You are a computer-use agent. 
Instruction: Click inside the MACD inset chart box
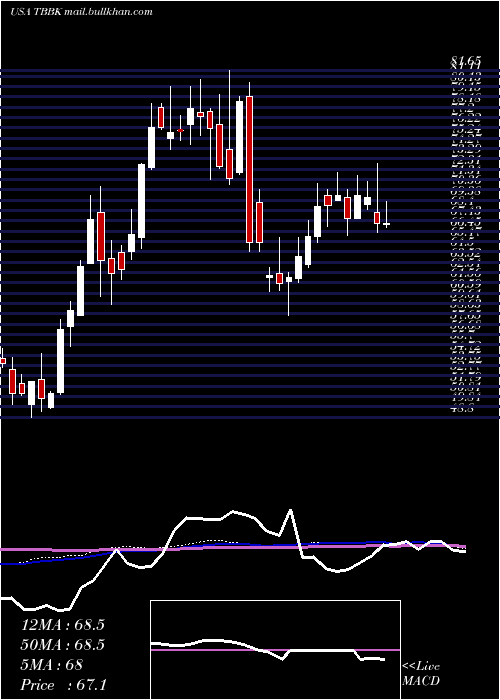point(275,650)
